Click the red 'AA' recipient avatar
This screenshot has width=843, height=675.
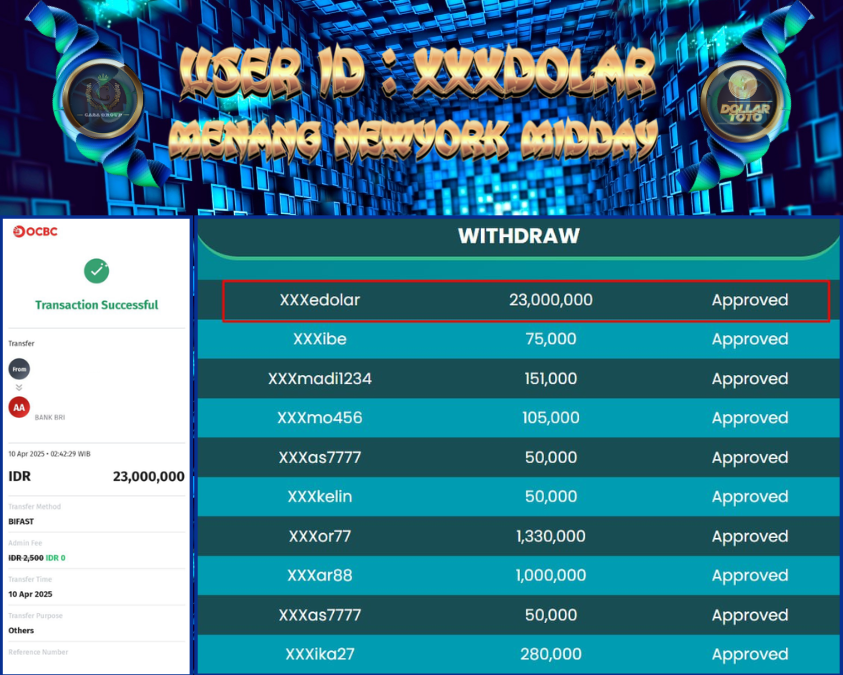point(19,407)
